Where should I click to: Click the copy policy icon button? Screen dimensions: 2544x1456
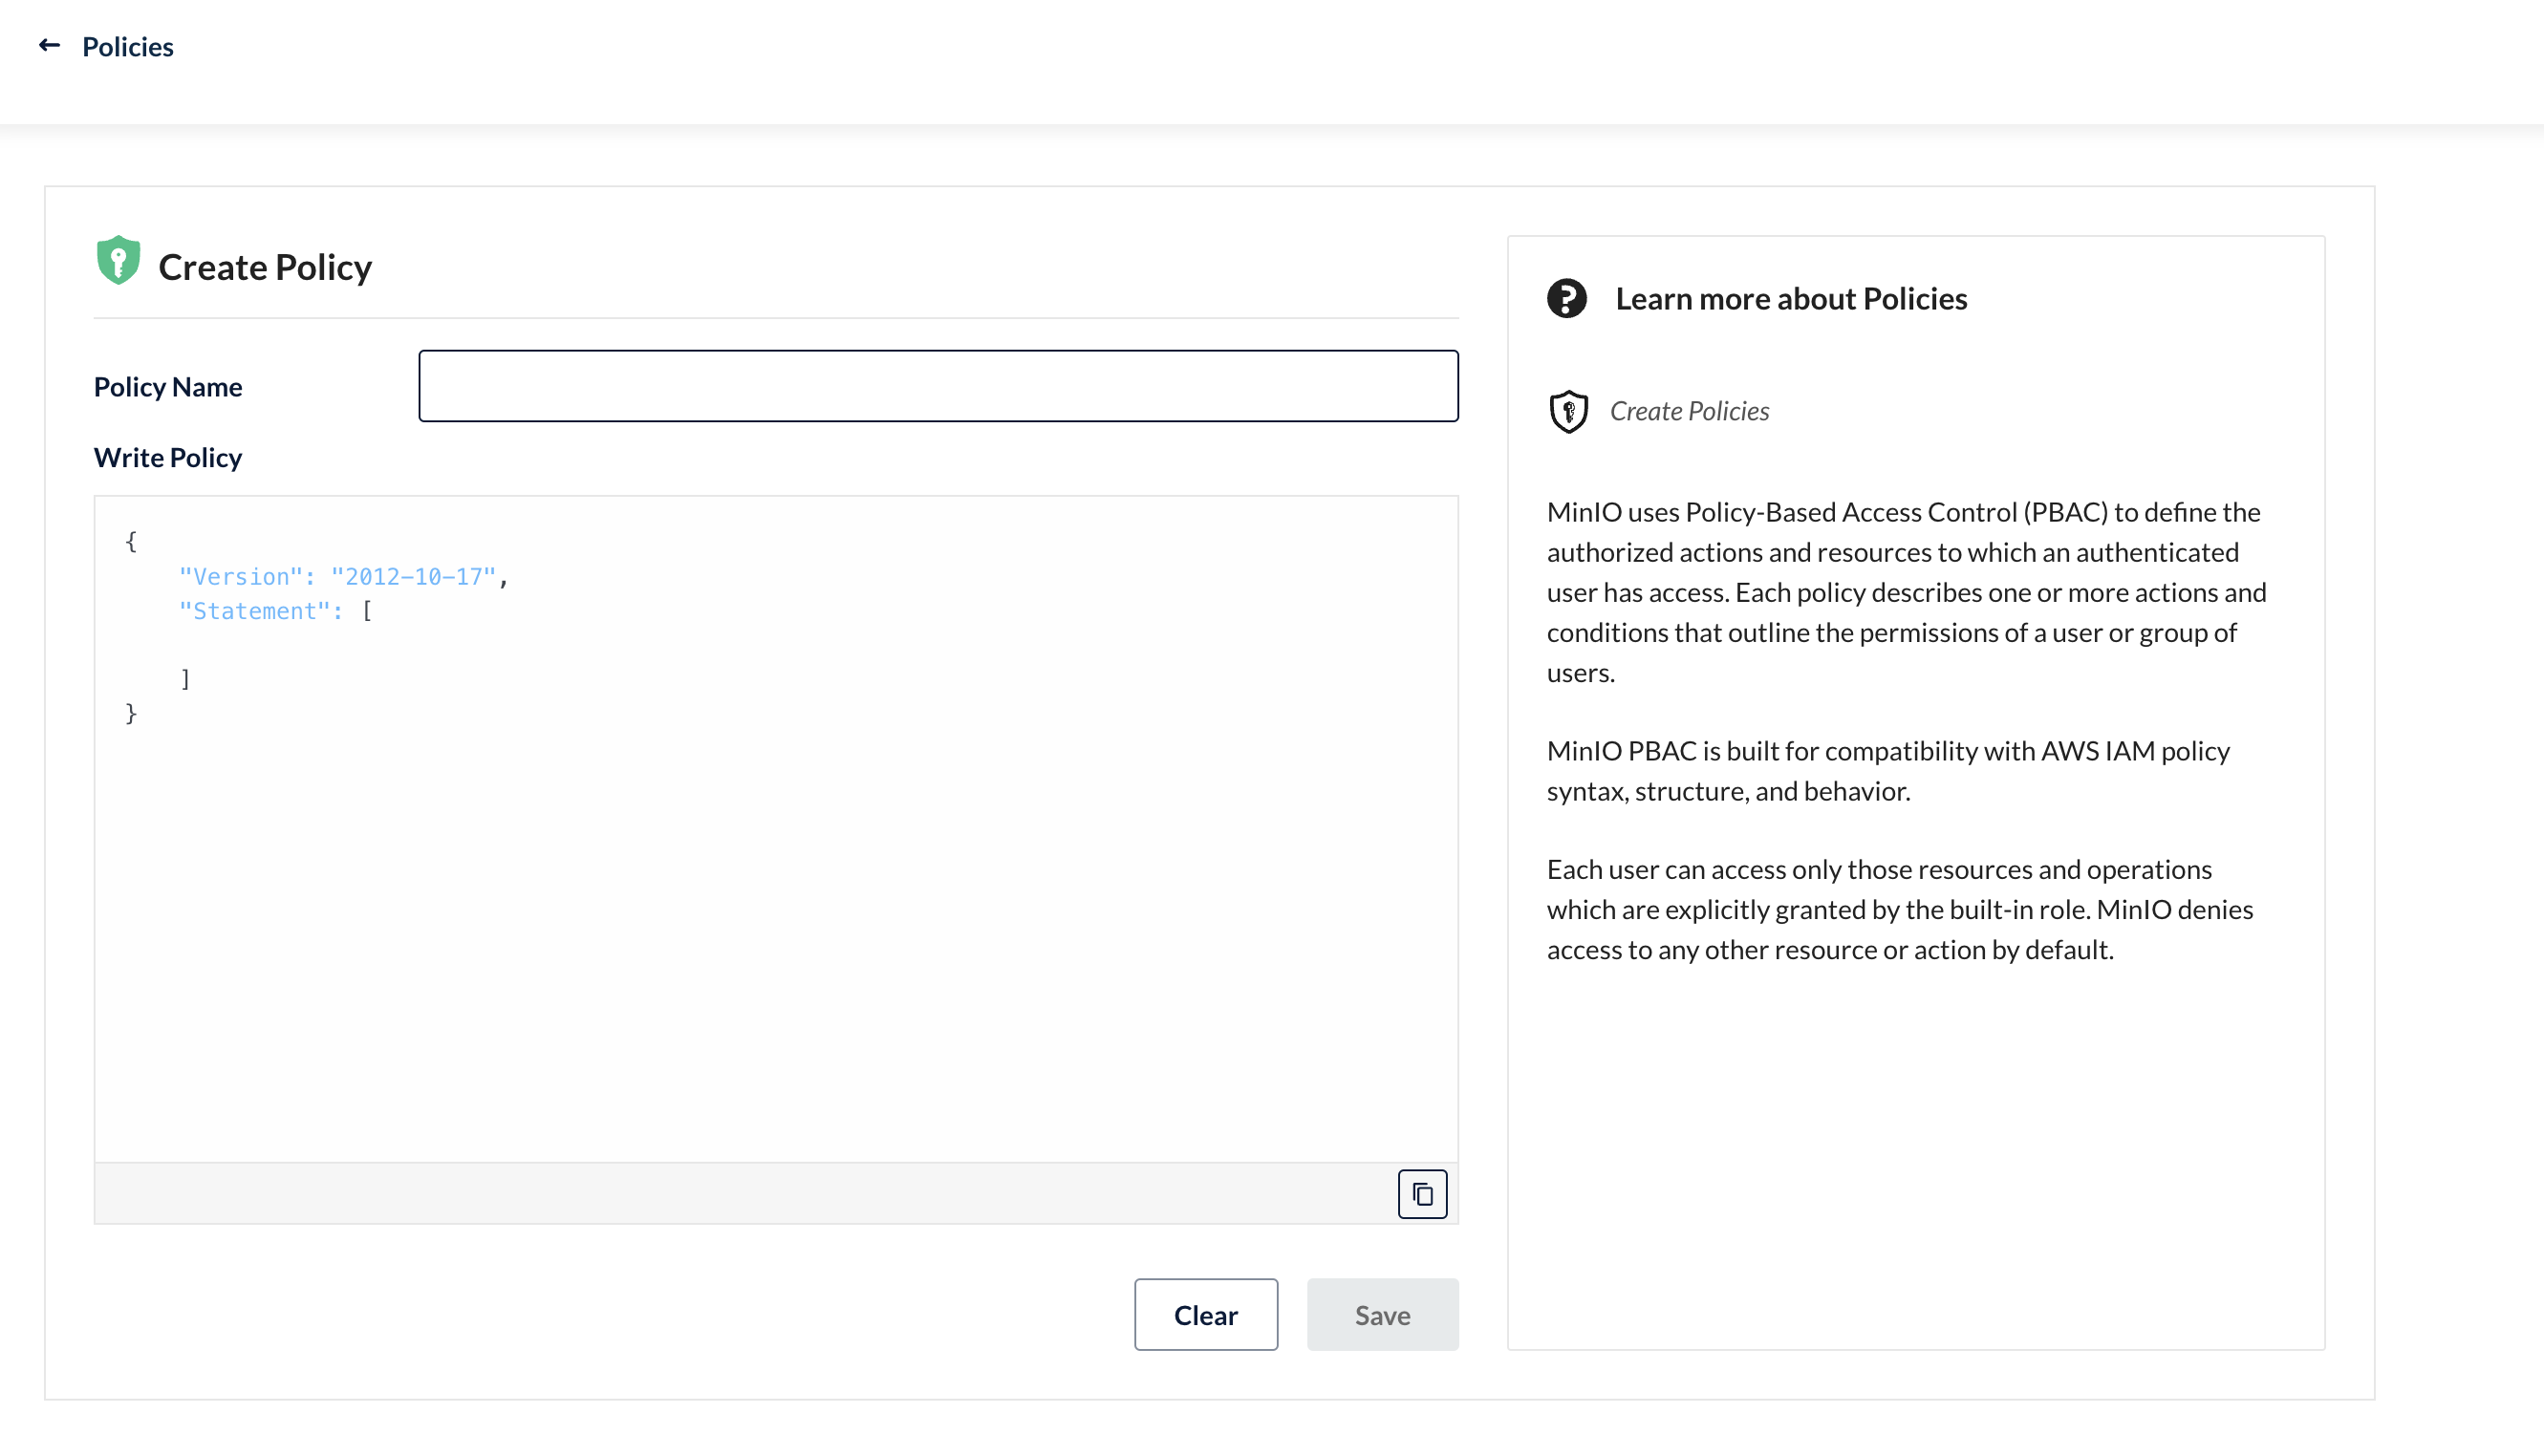click(x=1422, y=1194)
